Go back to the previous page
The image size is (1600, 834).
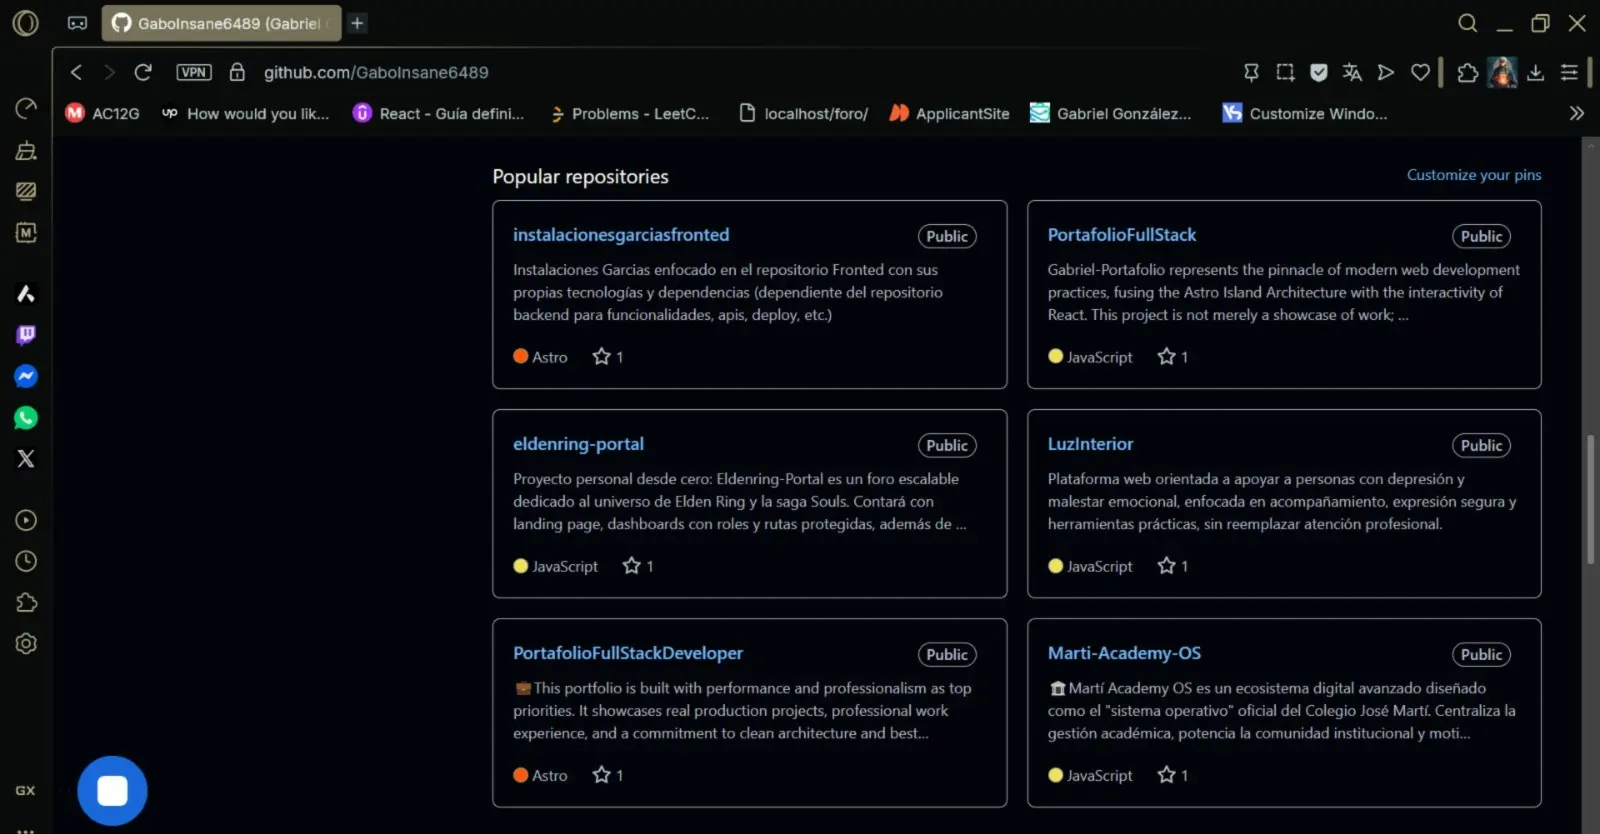point(76,72)
